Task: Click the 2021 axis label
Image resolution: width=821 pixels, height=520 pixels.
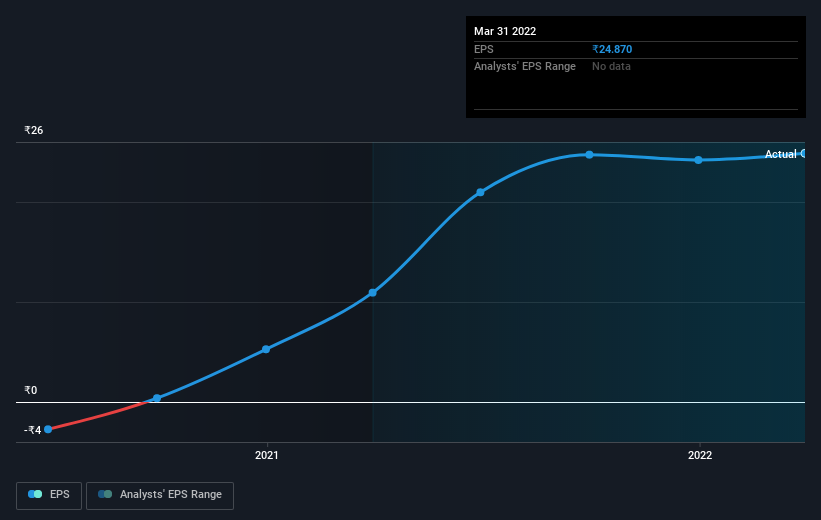Action: click(x=267, y=455)
